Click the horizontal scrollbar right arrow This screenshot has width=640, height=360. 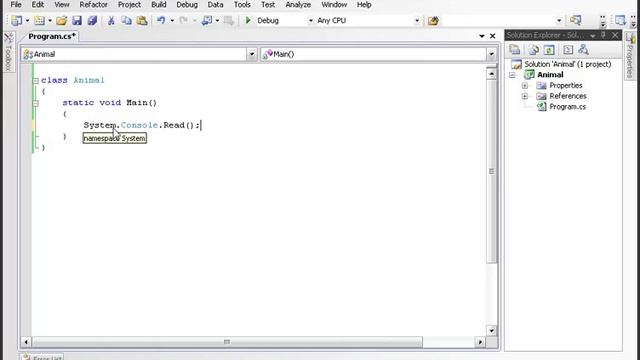click(480, 342)
